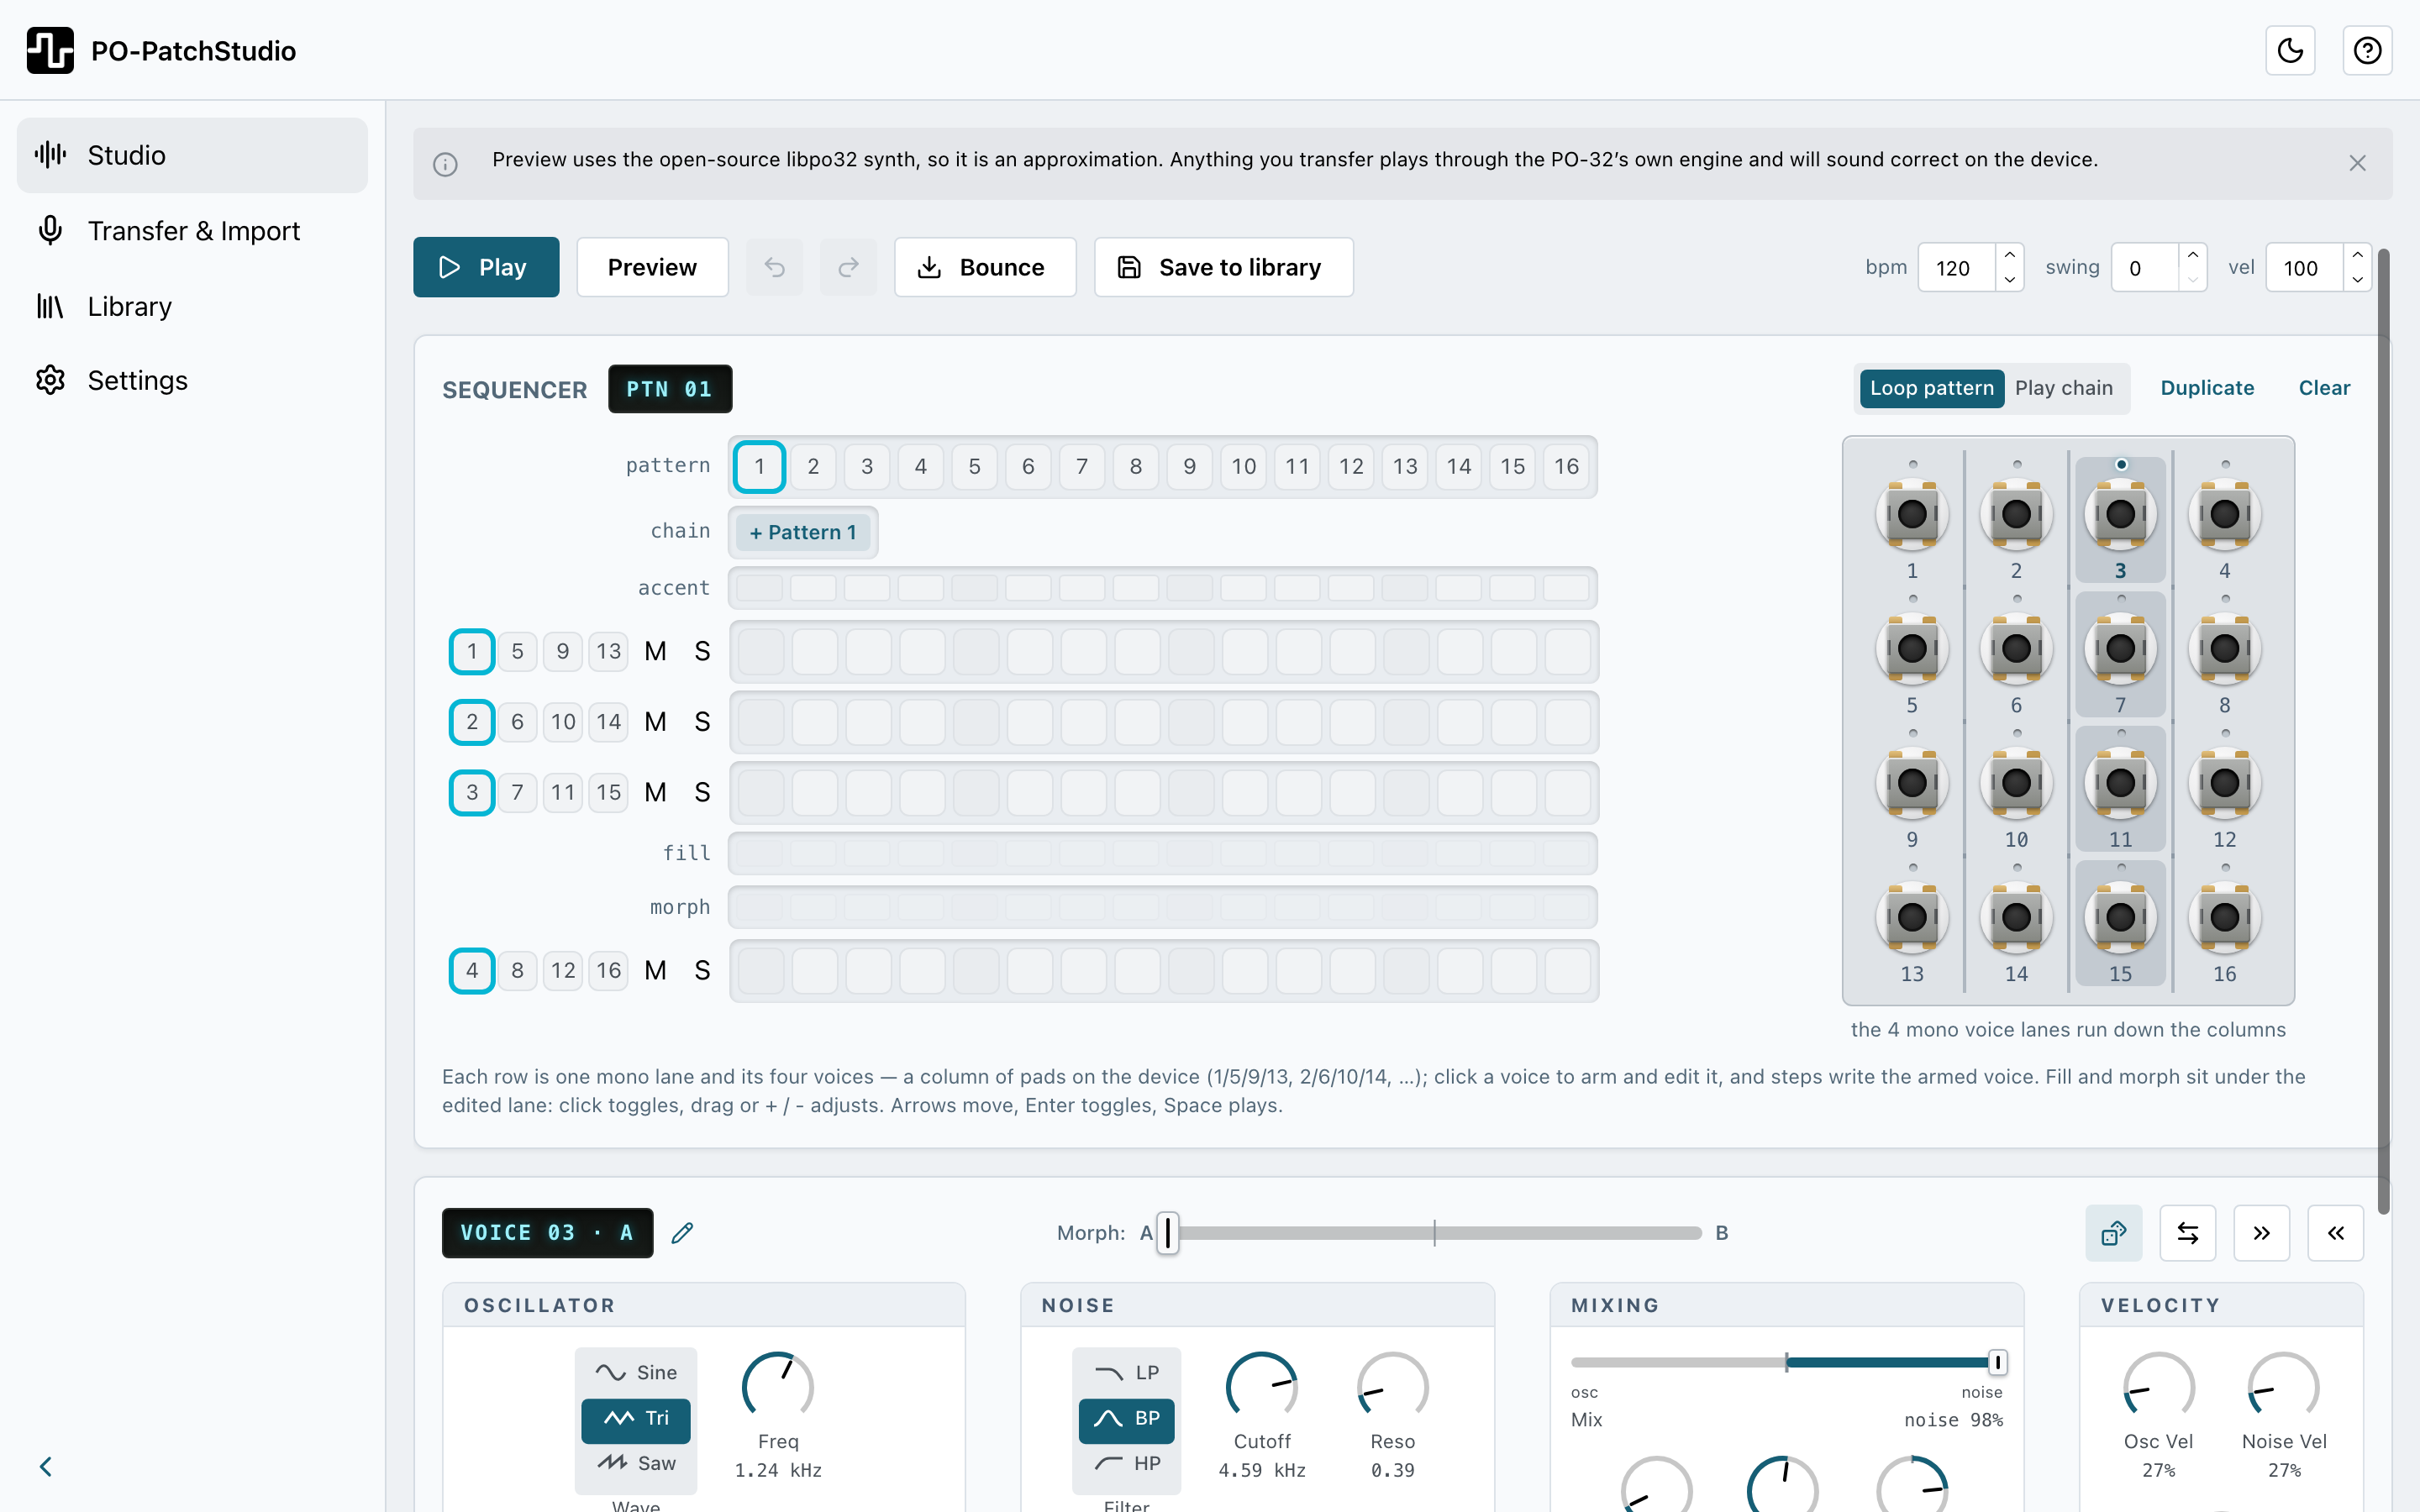Screen dimensions: 2420x1512
Task: Tap device pad 16
Action: (2225, 917)
